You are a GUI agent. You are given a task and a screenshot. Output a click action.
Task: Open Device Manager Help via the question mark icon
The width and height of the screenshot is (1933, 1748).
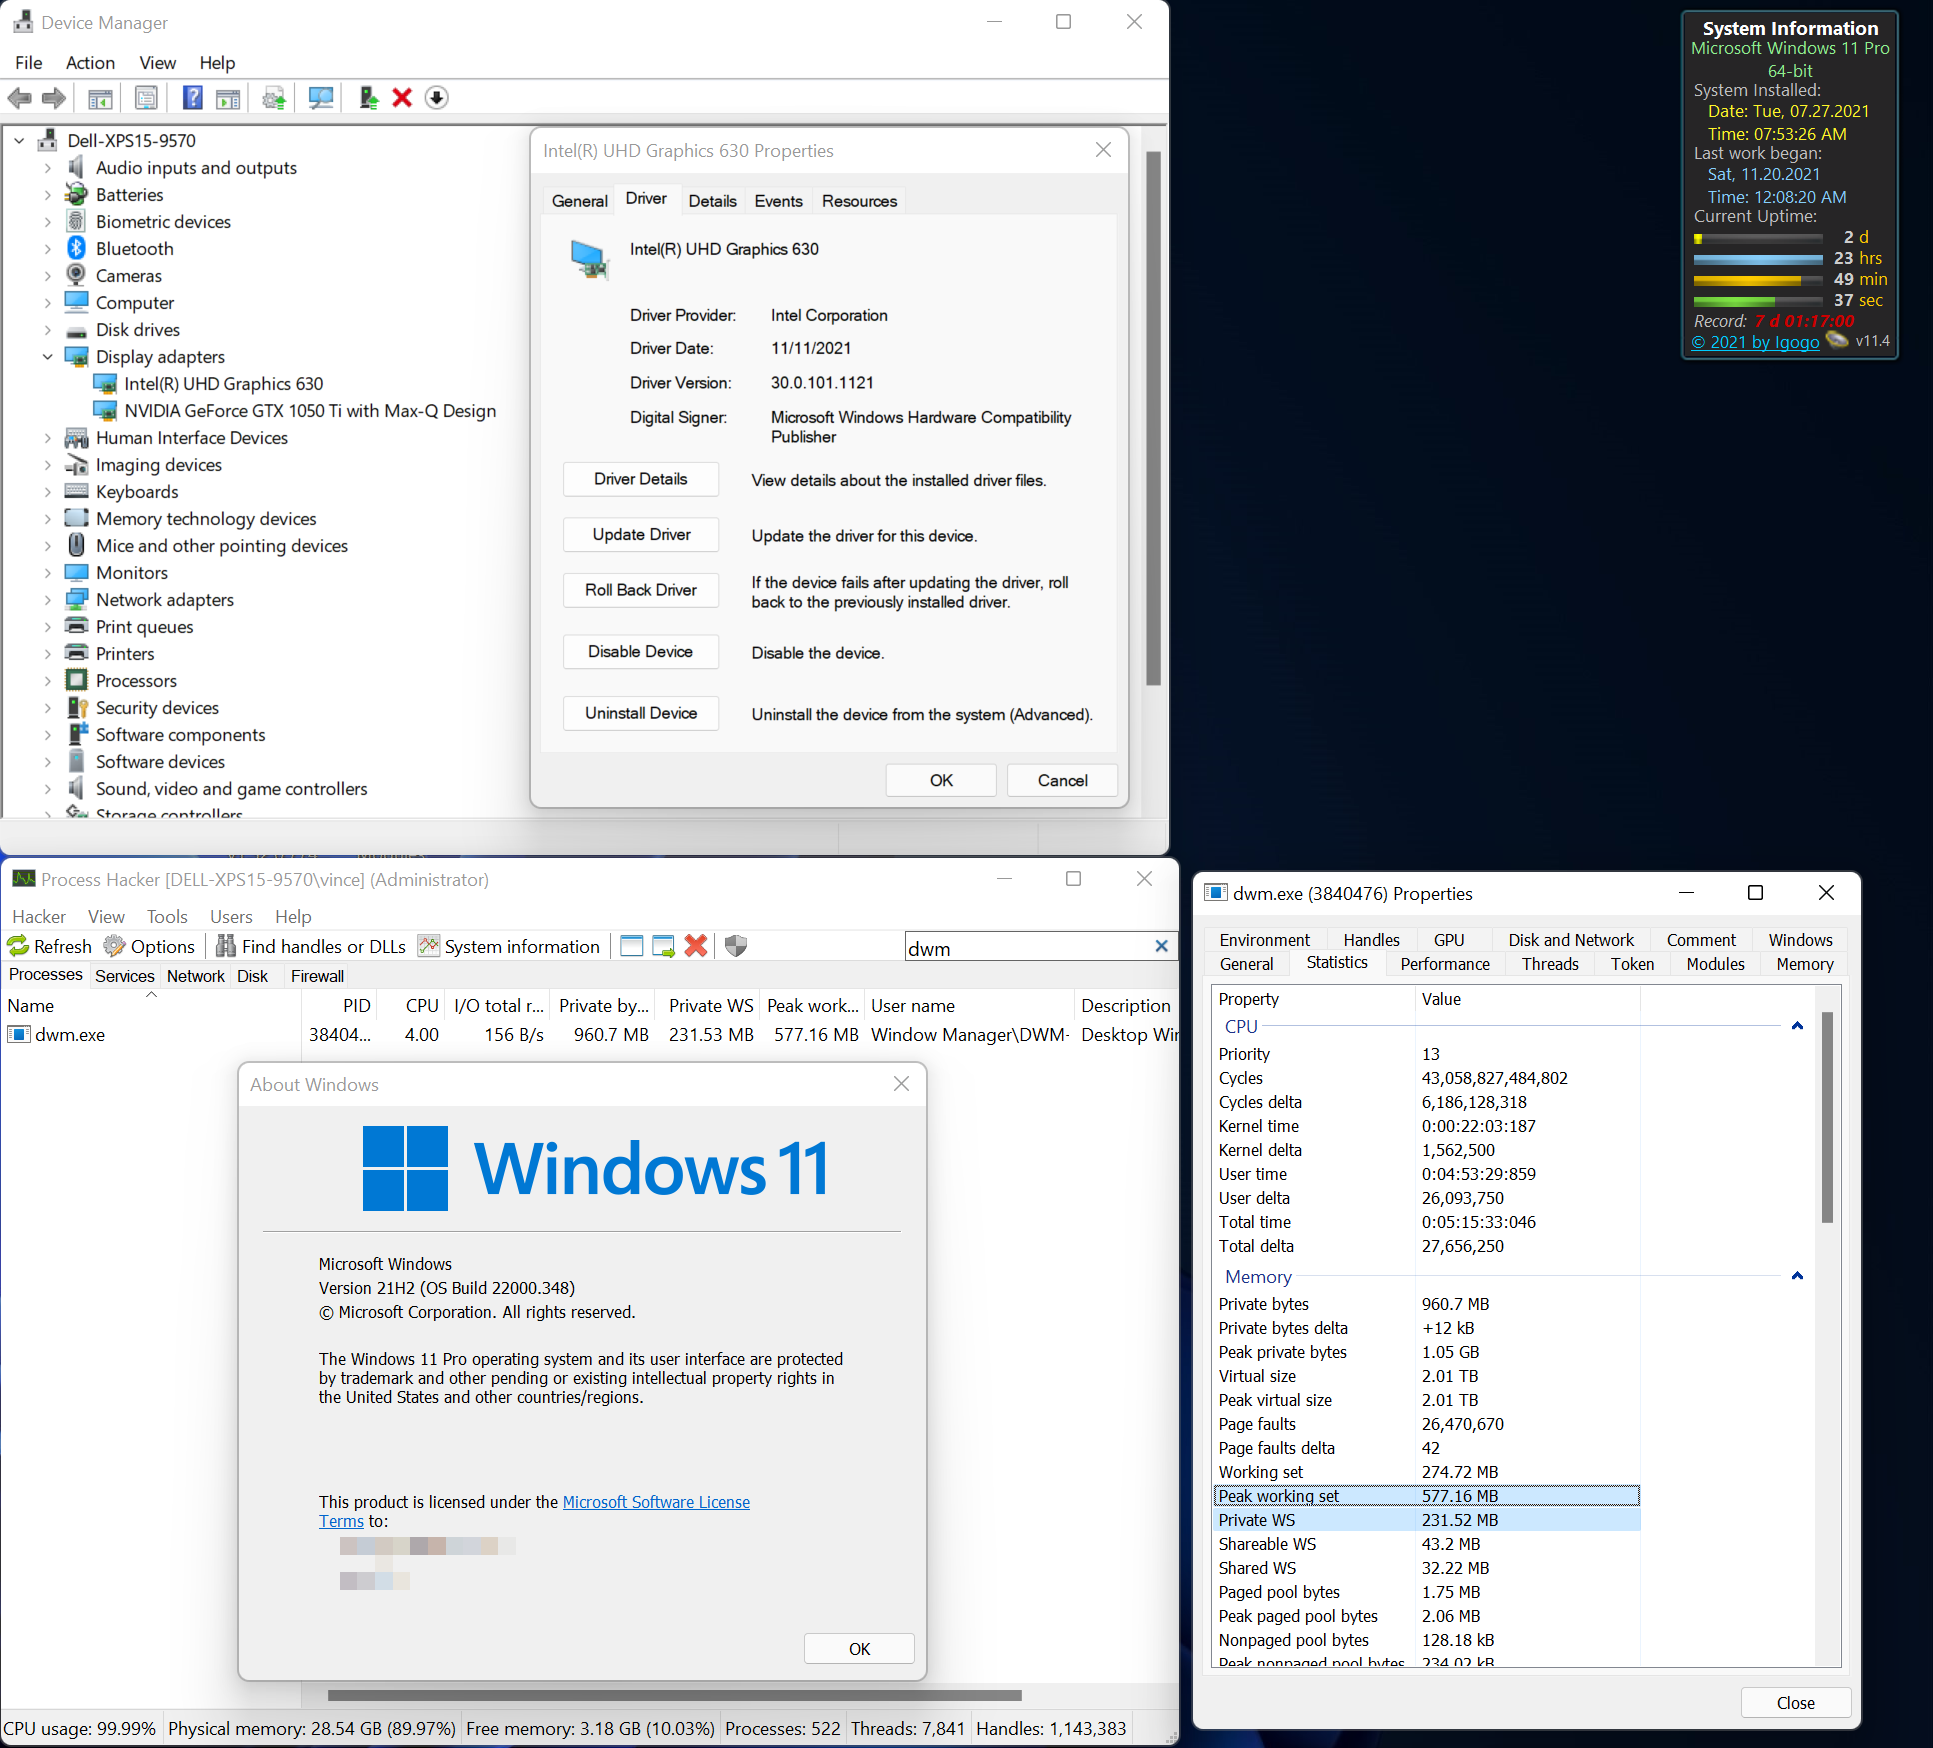(192, 97)
